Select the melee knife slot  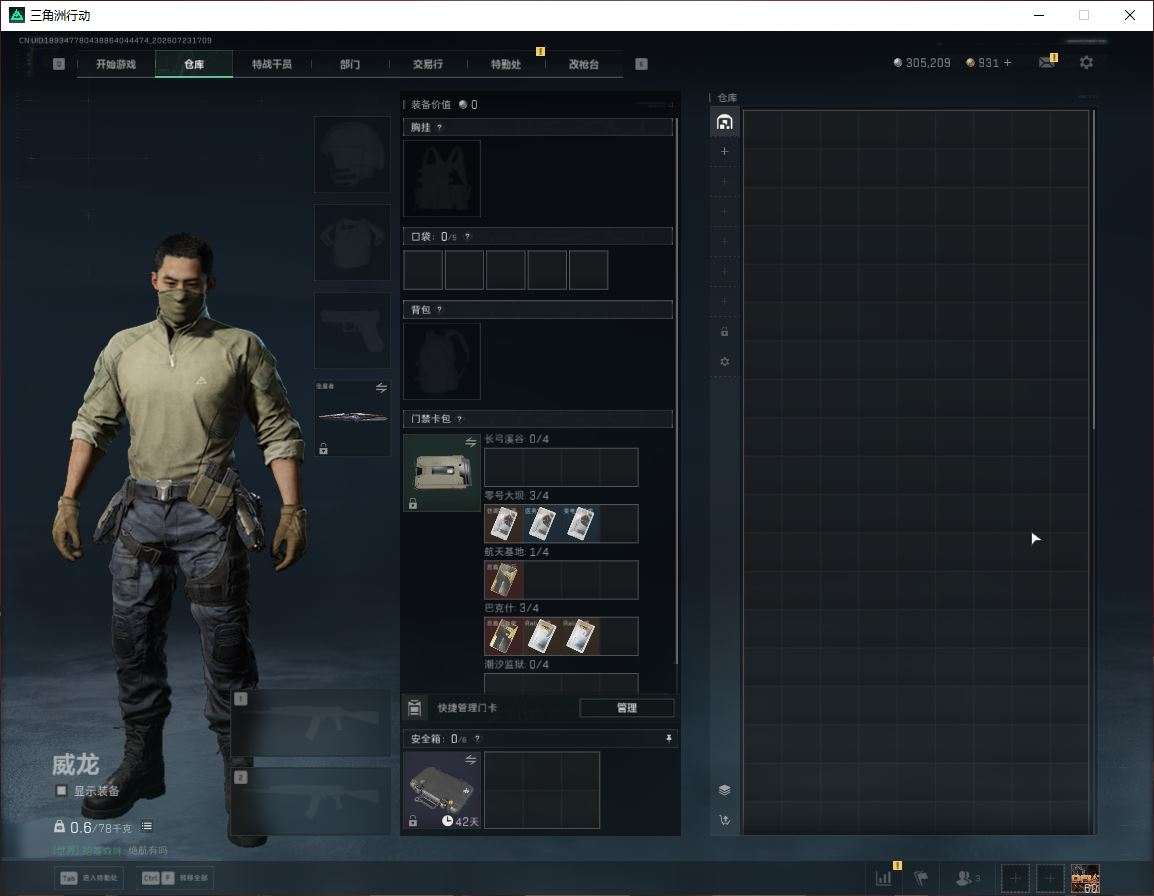(x=353, y=417)
